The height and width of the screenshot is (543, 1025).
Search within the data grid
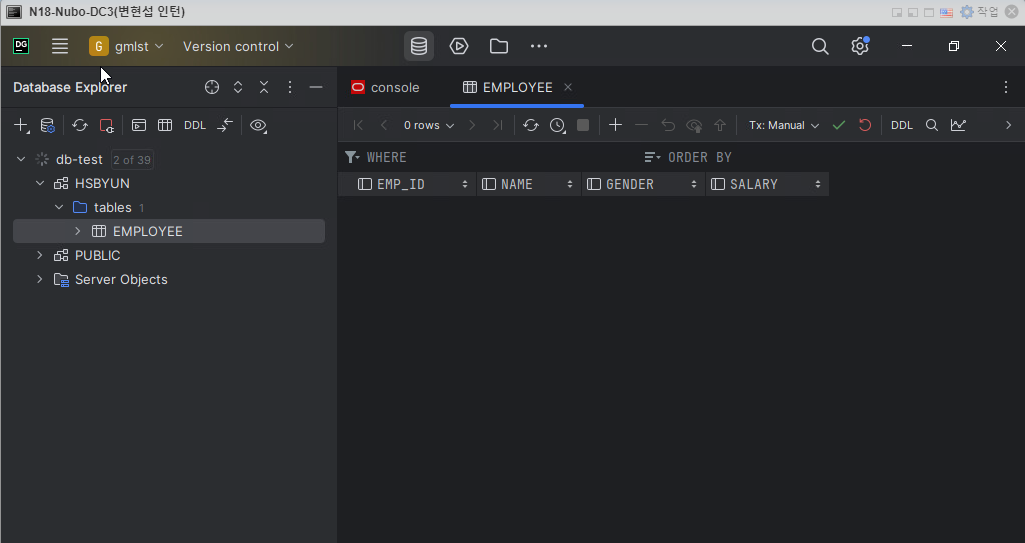pyautogui.click(x=932, y=125)
